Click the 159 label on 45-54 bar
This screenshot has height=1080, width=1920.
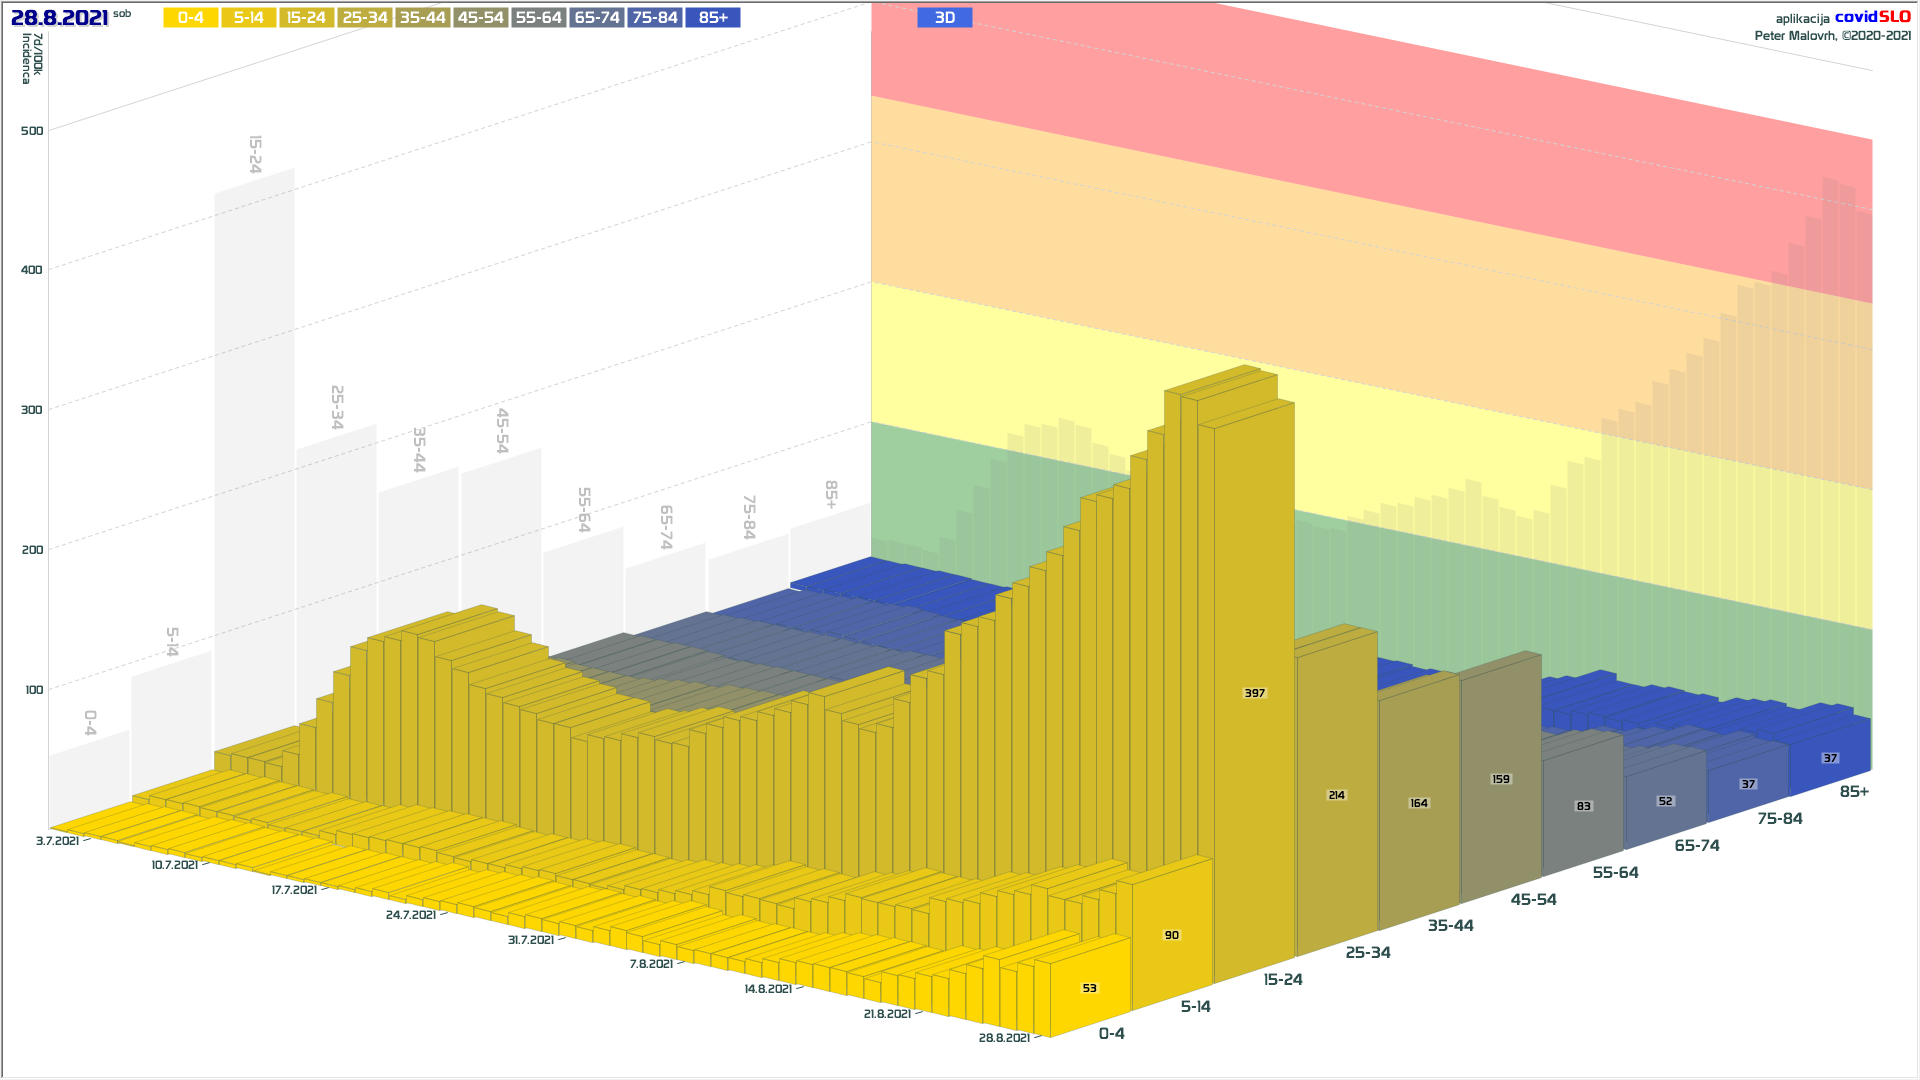(1500, 779)
